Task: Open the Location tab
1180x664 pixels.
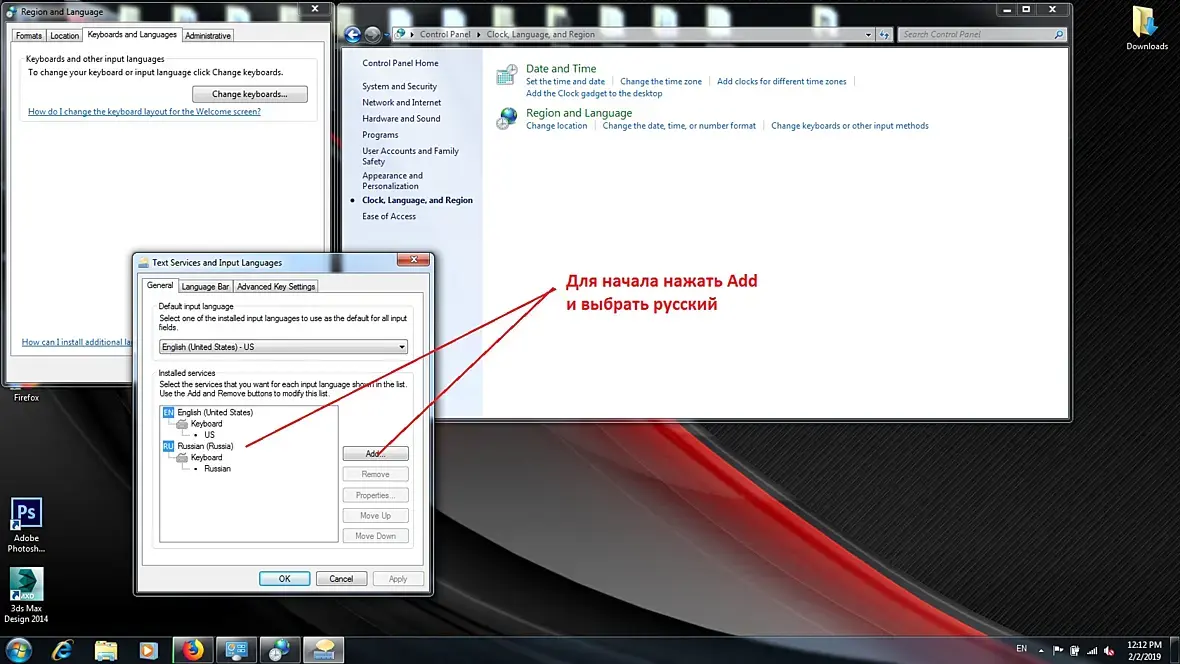Action: [x=64, y=35]
